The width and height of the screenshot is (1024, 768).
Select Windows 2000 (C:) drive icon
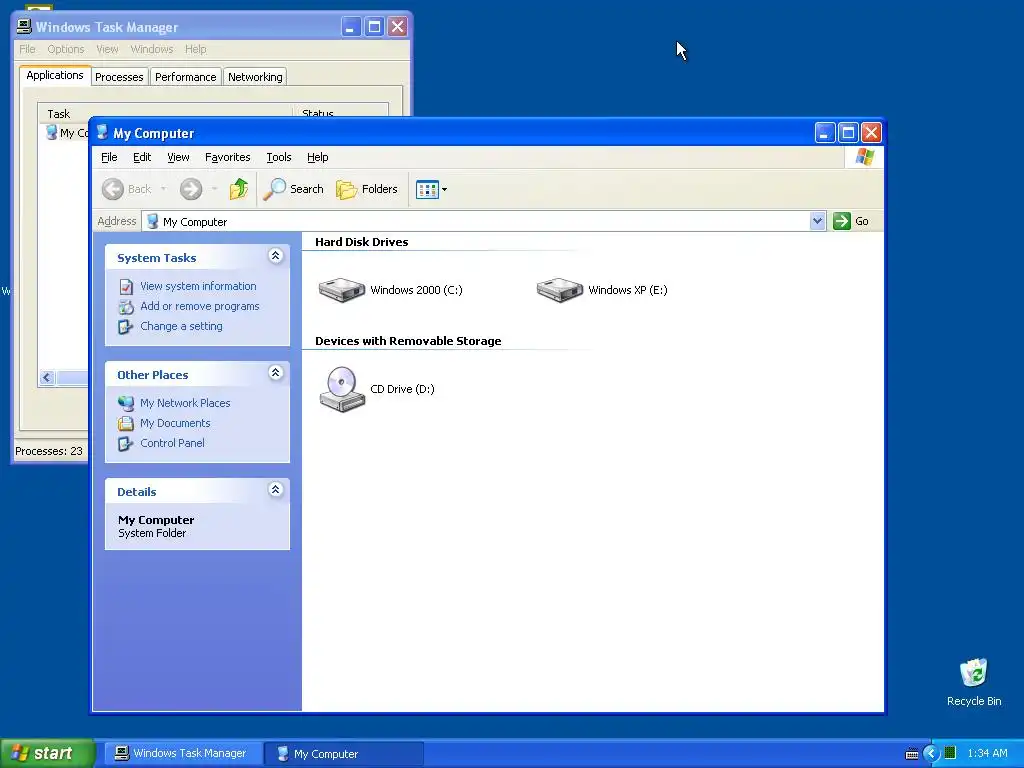pyautogui.click(x=342, y=290)
